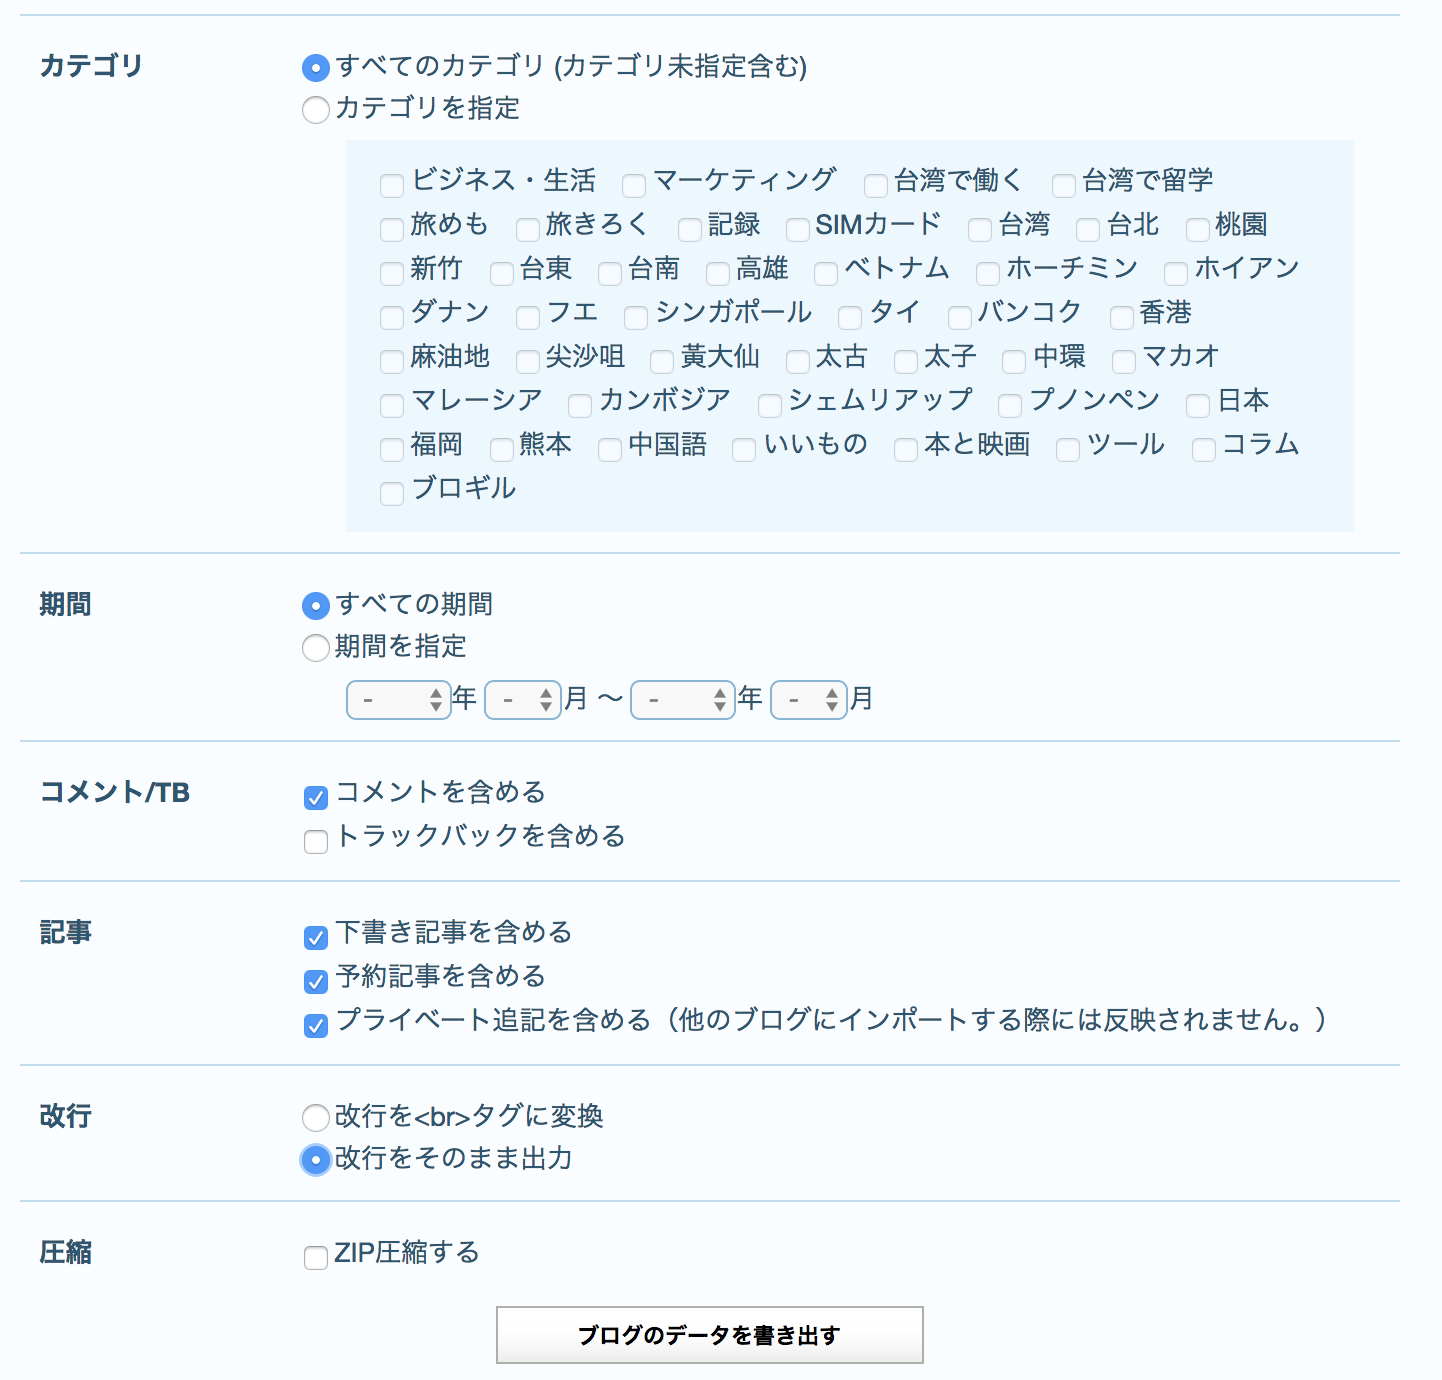The height and width of the screenshot is (1380, 1442).
Task: Expand the end year dropdown
Action: tap(683, 700)
